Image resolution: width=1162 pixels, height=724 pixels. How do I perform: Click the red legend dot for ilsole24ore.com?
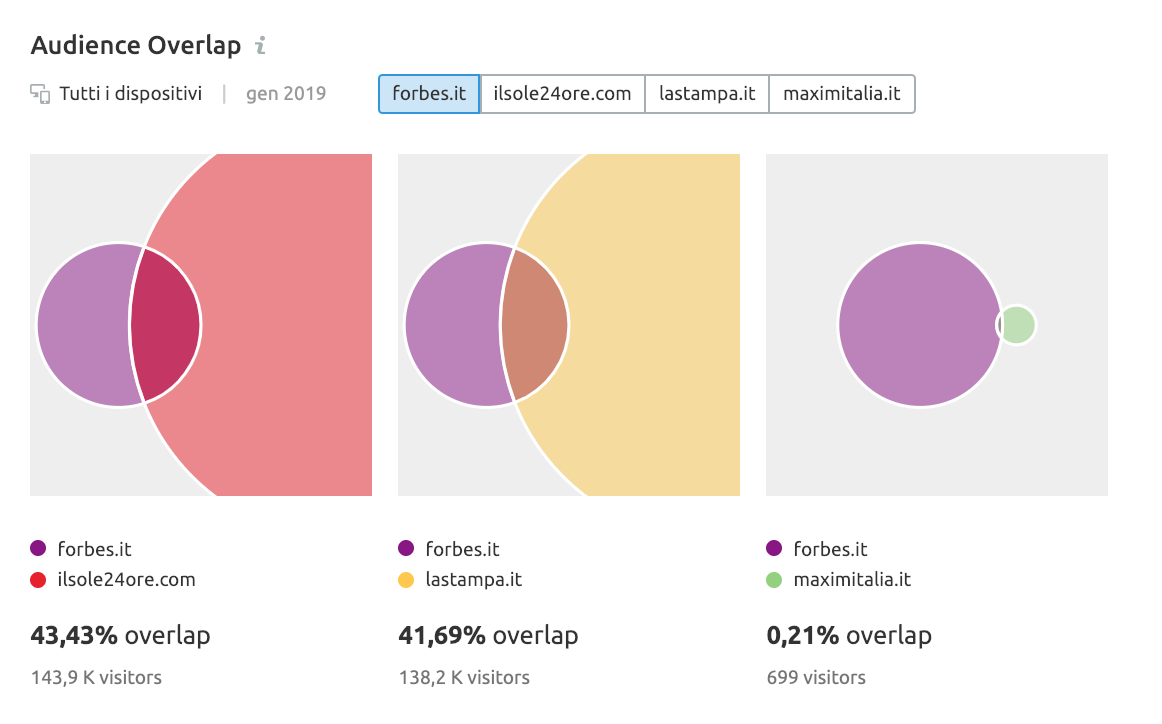point(38,580)
